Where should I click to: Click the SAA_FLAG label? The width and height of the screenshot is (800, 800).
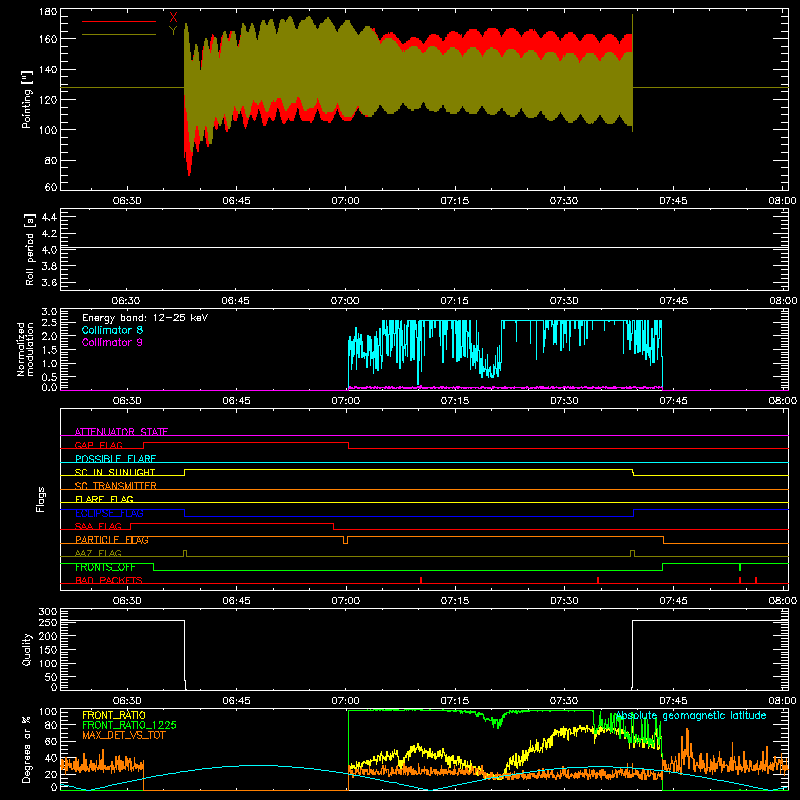[98, 526]
